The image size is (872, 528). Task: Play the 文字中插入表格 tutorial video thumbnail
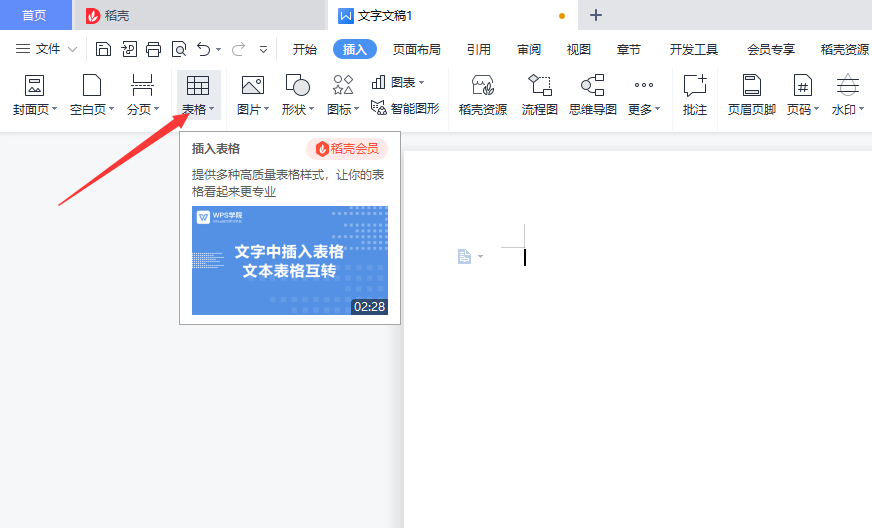click(x=290, y=260)
